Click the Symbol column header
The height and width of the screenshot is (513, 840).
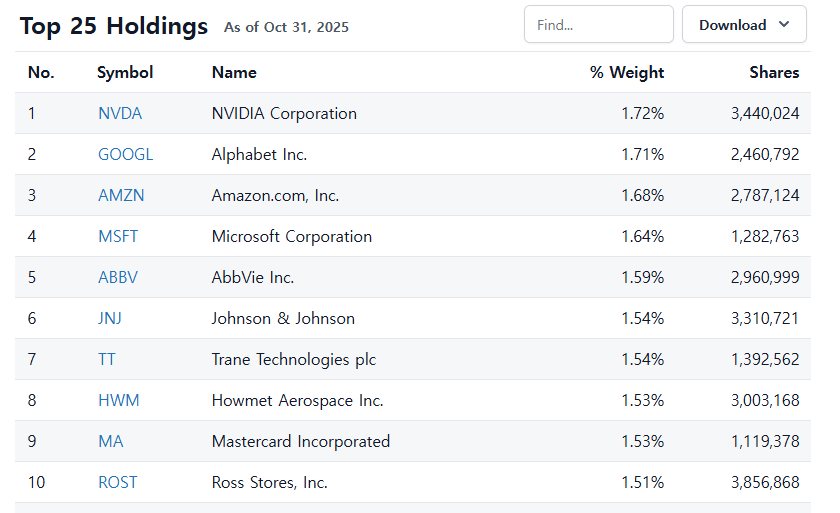(125, 73)
